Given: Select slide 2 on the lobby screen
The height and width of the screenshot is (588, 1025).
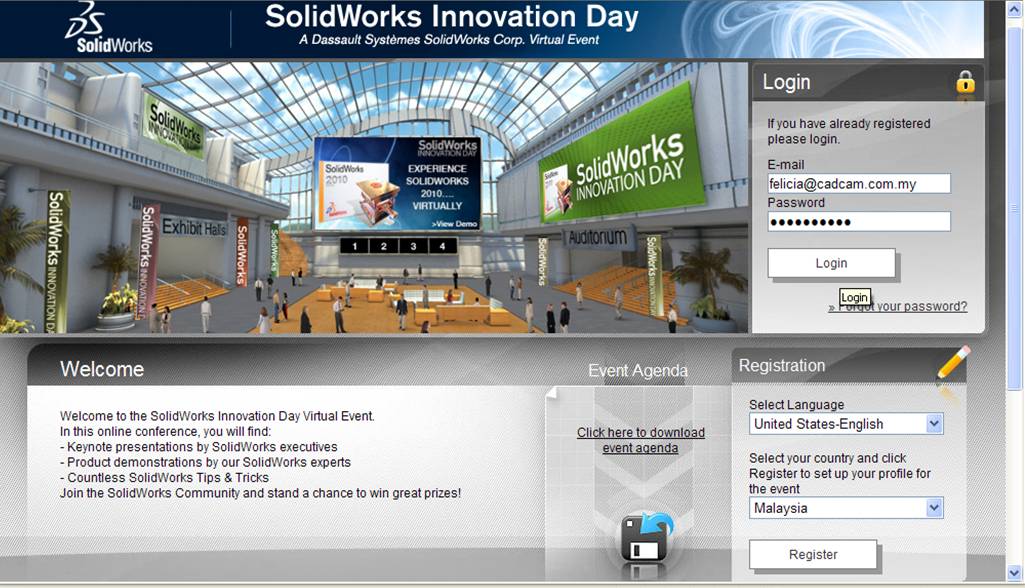Looking at the screenshot, I should coord(384,246).
